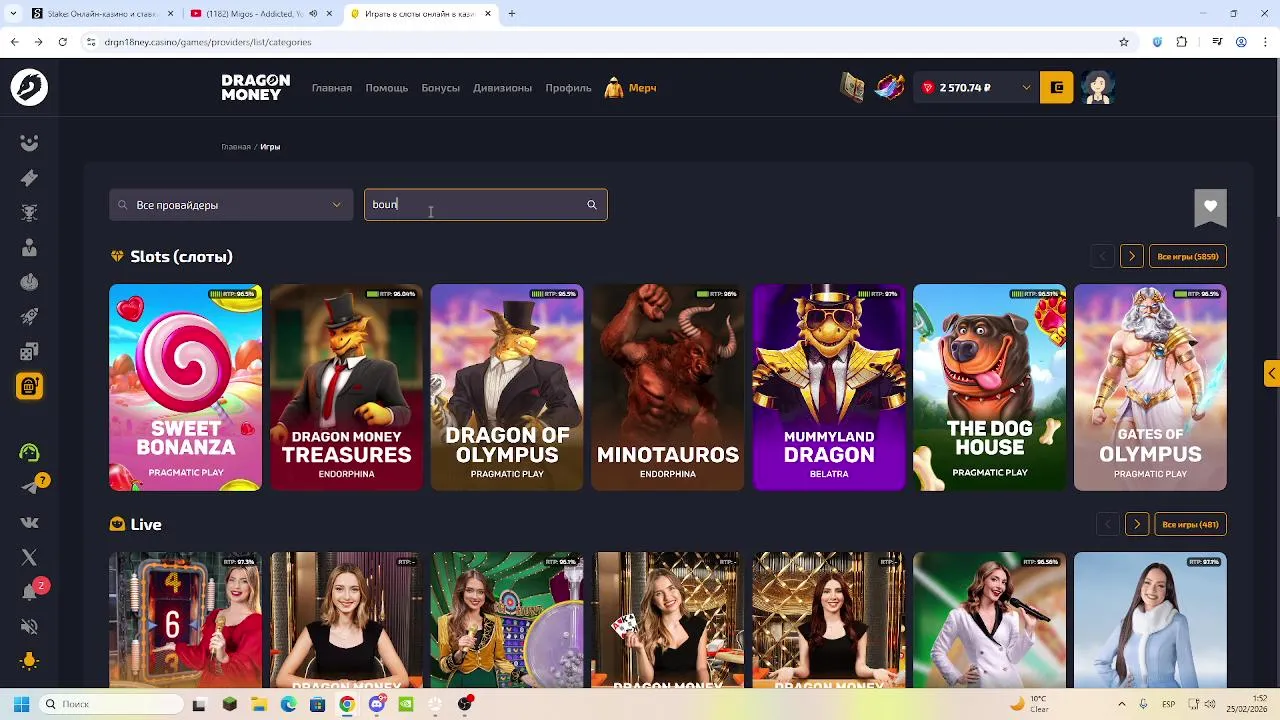Open the X social link icon
Image resolution: width=1280 pixels, height=720 pixels.
coord(29,557)
